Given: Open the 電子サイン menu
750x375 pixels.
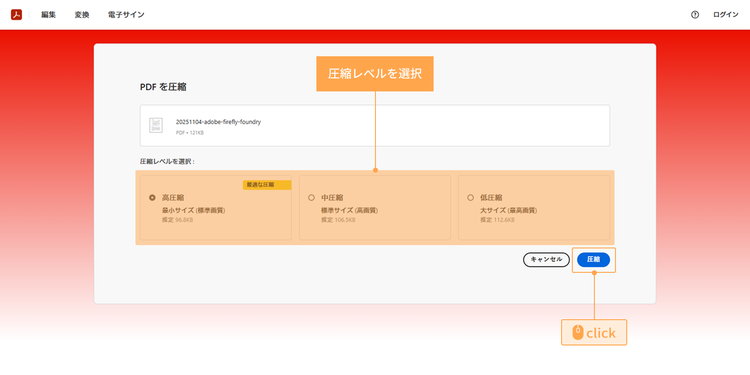Looking at the screenshot, I should [126, 15].
